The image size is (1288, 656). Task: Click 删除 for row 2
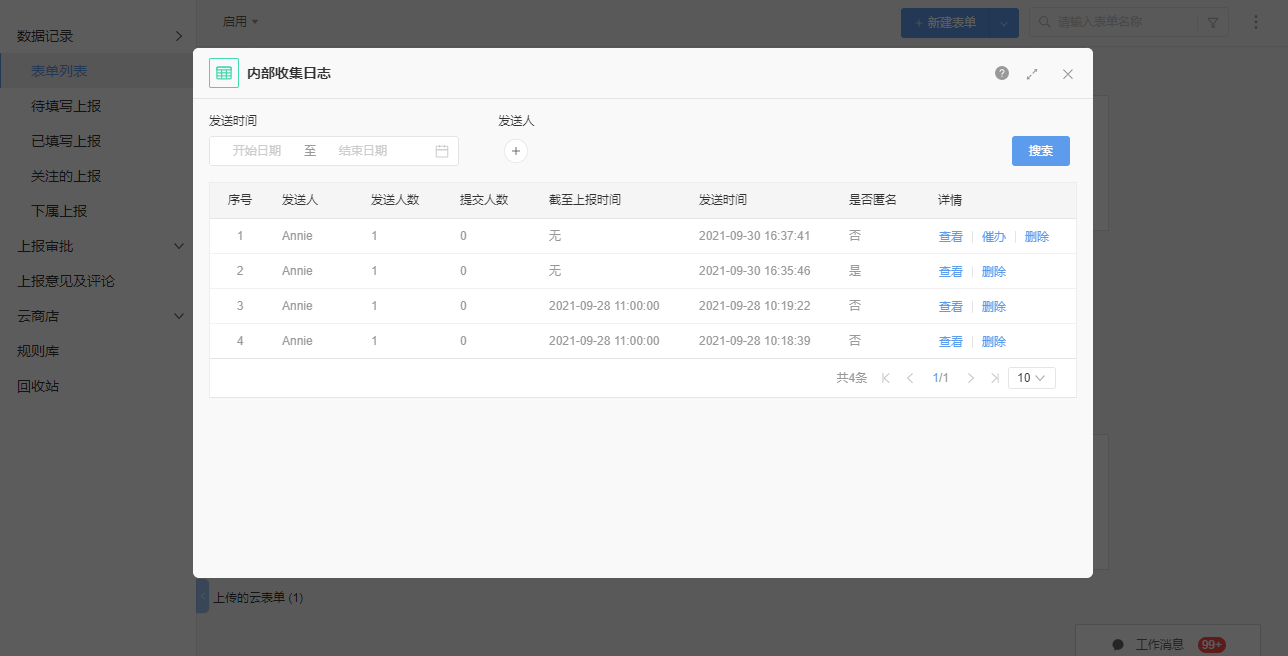click(x=993, y=272)
